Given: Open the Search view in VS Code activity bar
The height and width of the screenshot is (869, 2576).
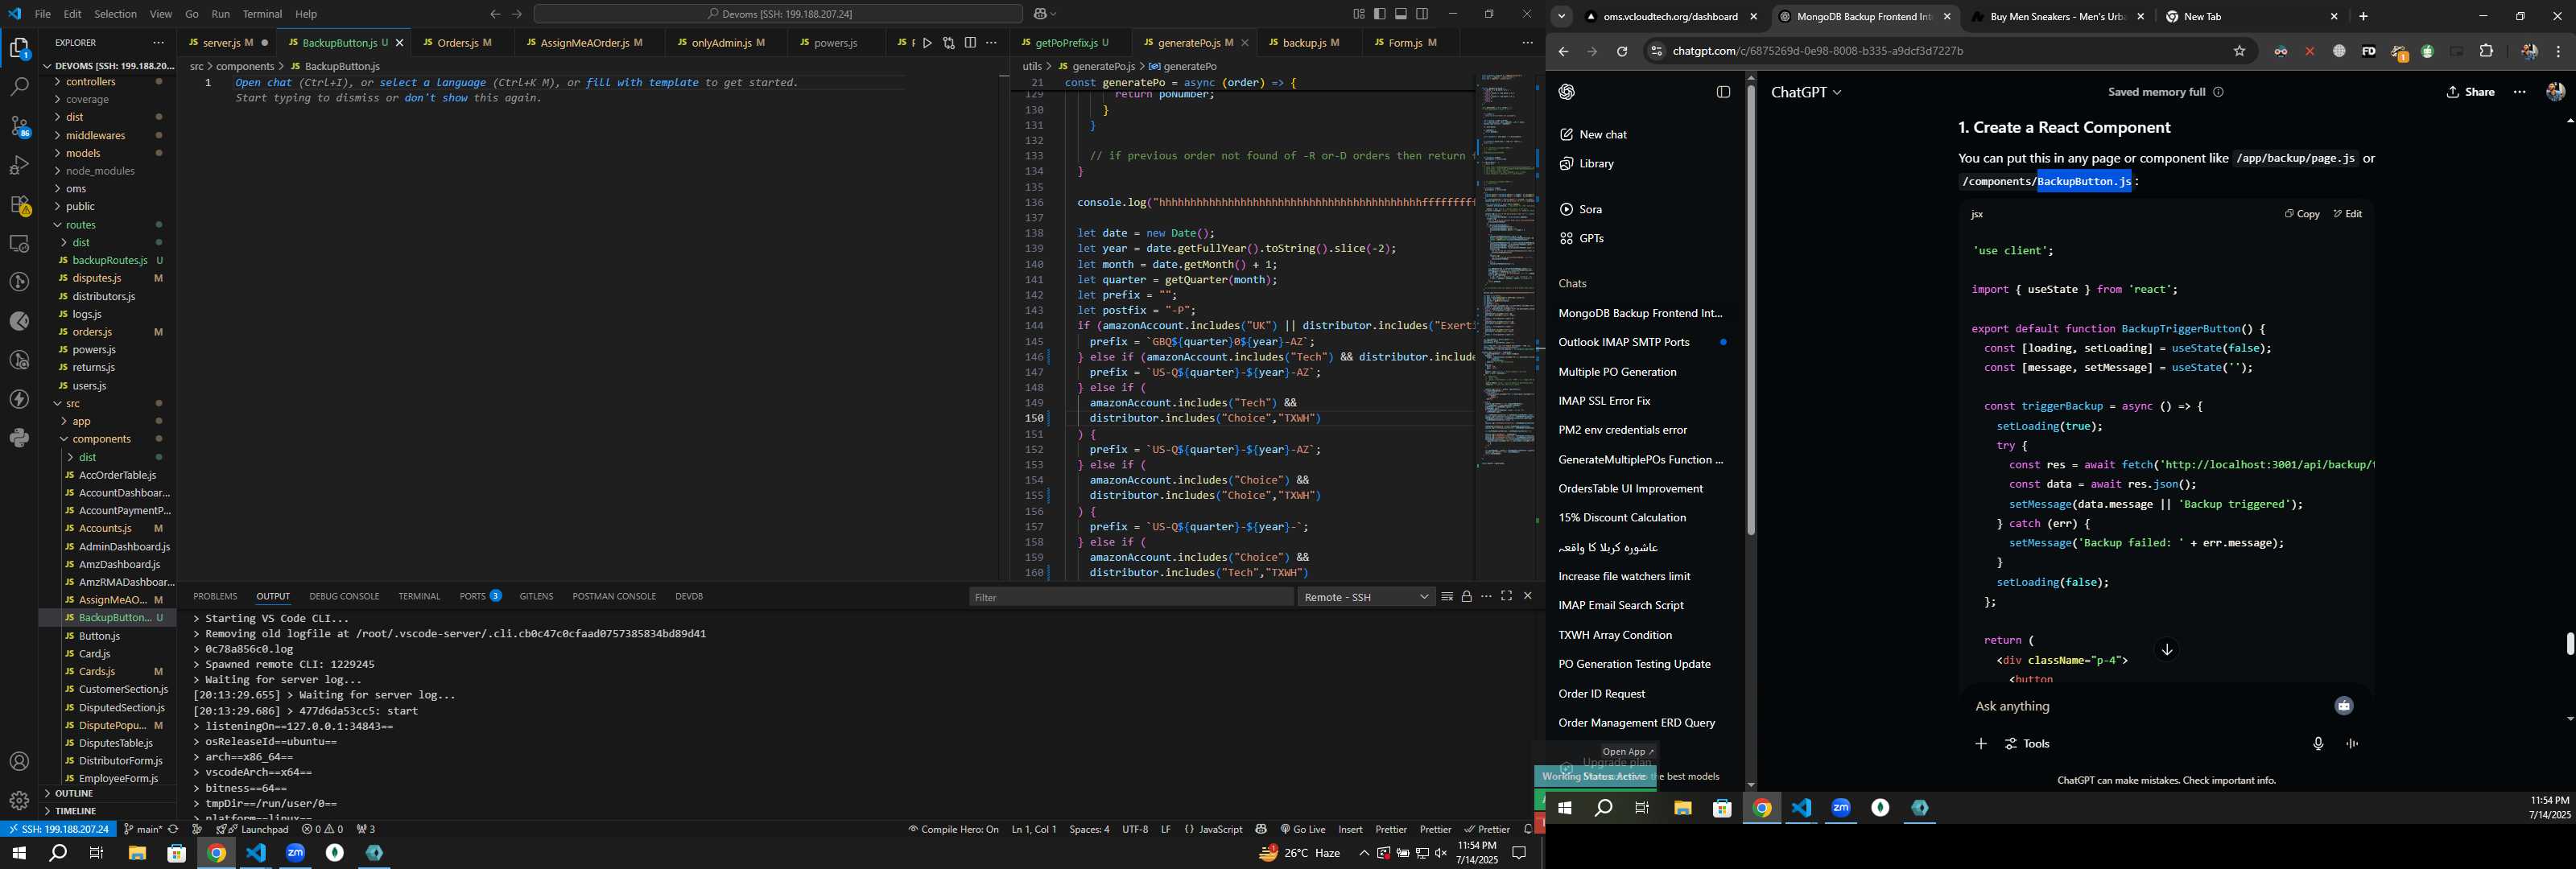Looking at the screenshot, I should (19, 87).
